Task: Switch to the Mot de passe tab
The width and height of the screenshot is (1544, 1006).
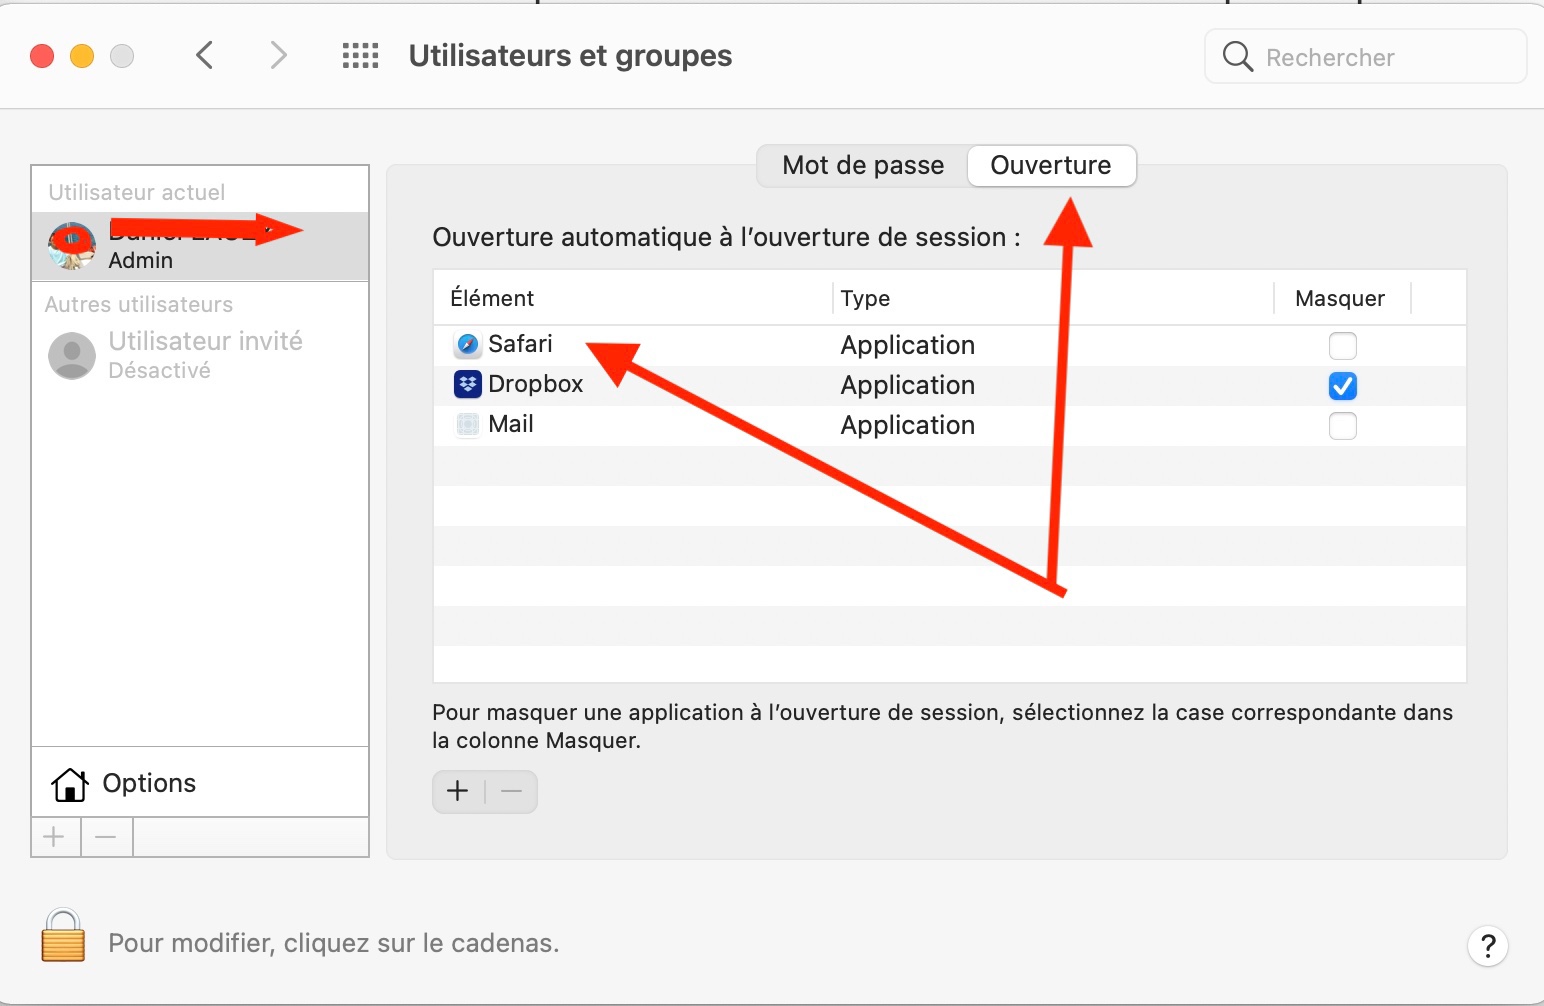Action: (862, 166)
